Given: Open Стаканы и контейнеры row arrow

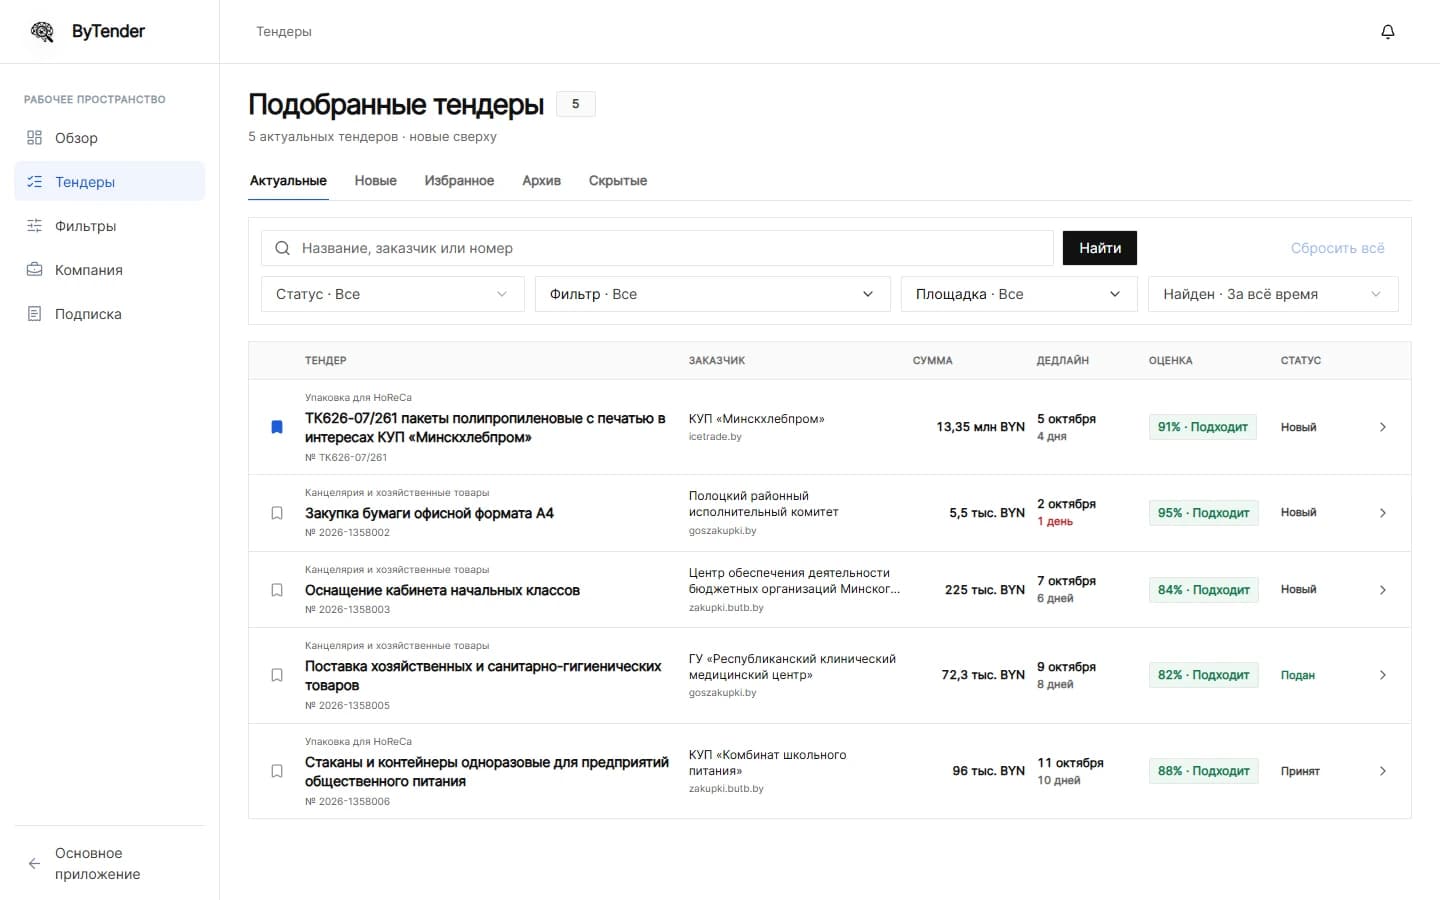Looking at the screenshot, I should click(x=1383, y=771).
